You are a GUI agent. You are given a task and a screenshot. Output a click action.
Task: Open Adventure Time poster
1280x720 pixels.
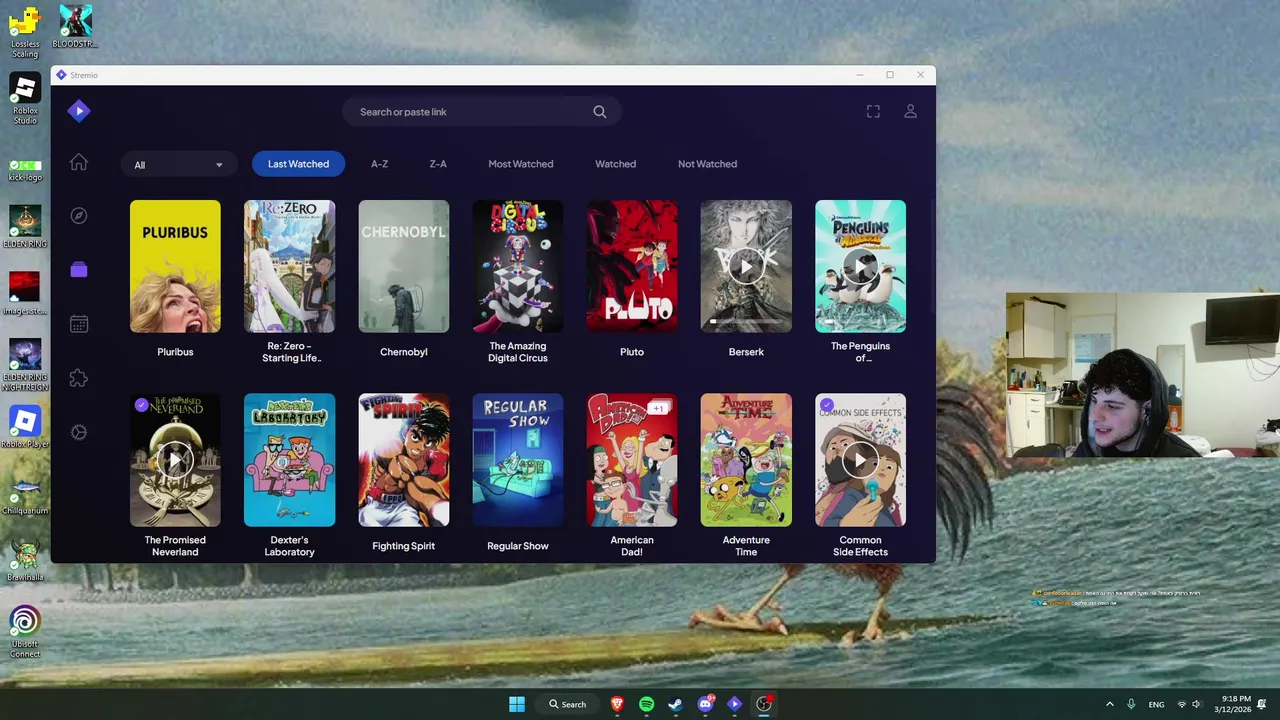coord(746,460)
